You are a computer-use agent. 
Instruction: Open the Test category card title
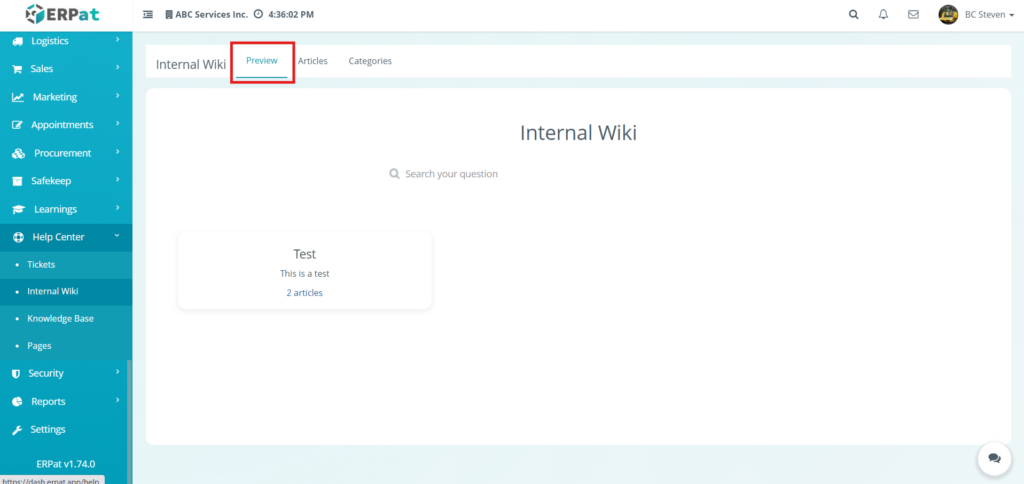pyautogui.click(x=304, y=254)
